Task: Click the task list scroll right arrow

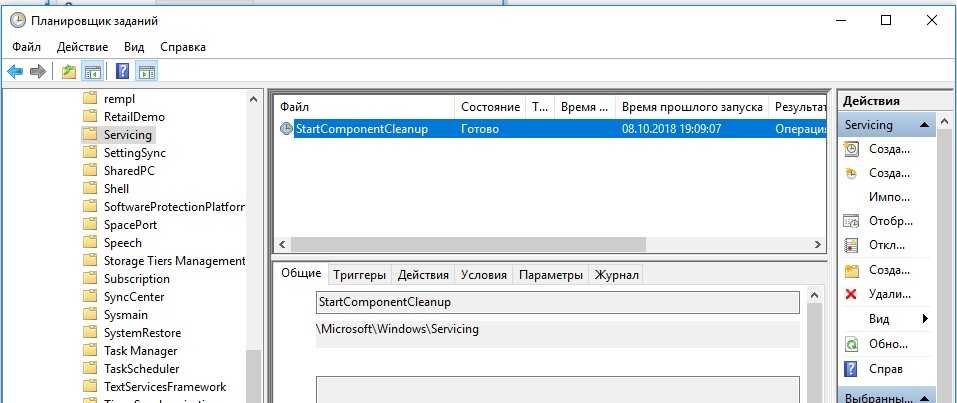Action: point(818,244)
